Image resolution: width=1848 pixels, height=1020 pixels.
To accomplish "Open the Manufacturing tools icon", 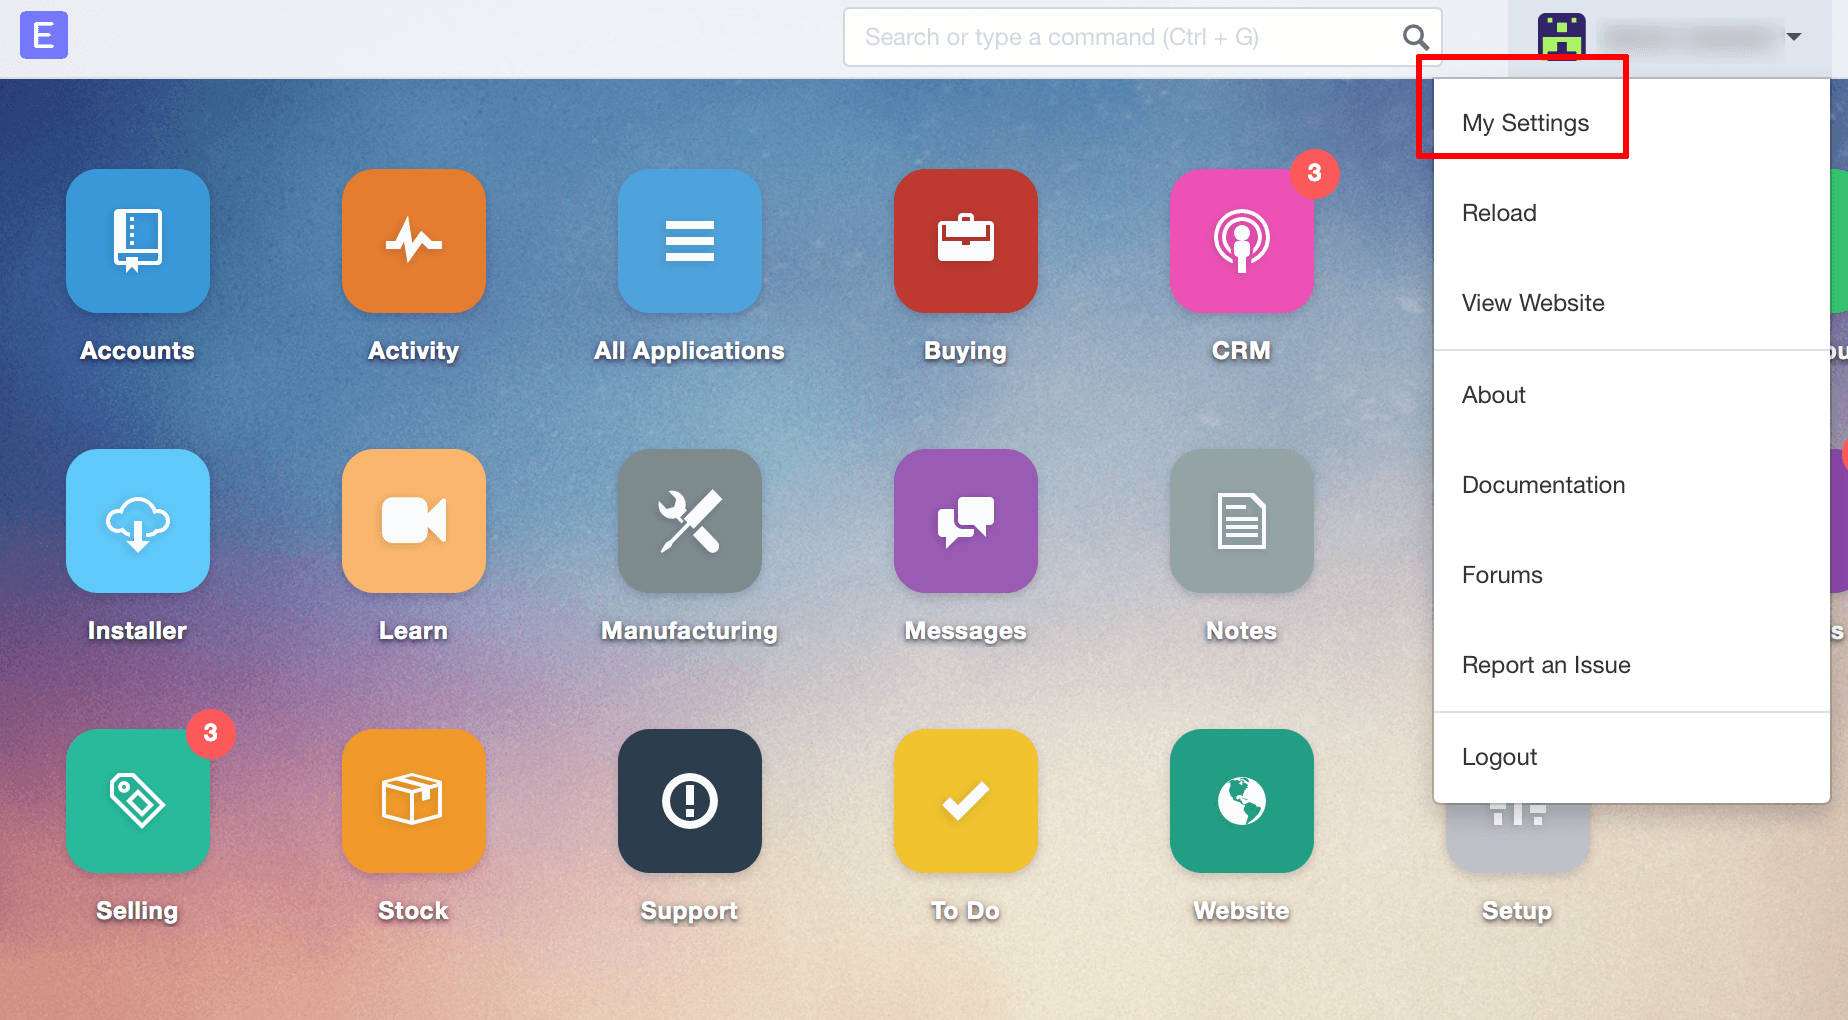I will [x=690, y=521].
